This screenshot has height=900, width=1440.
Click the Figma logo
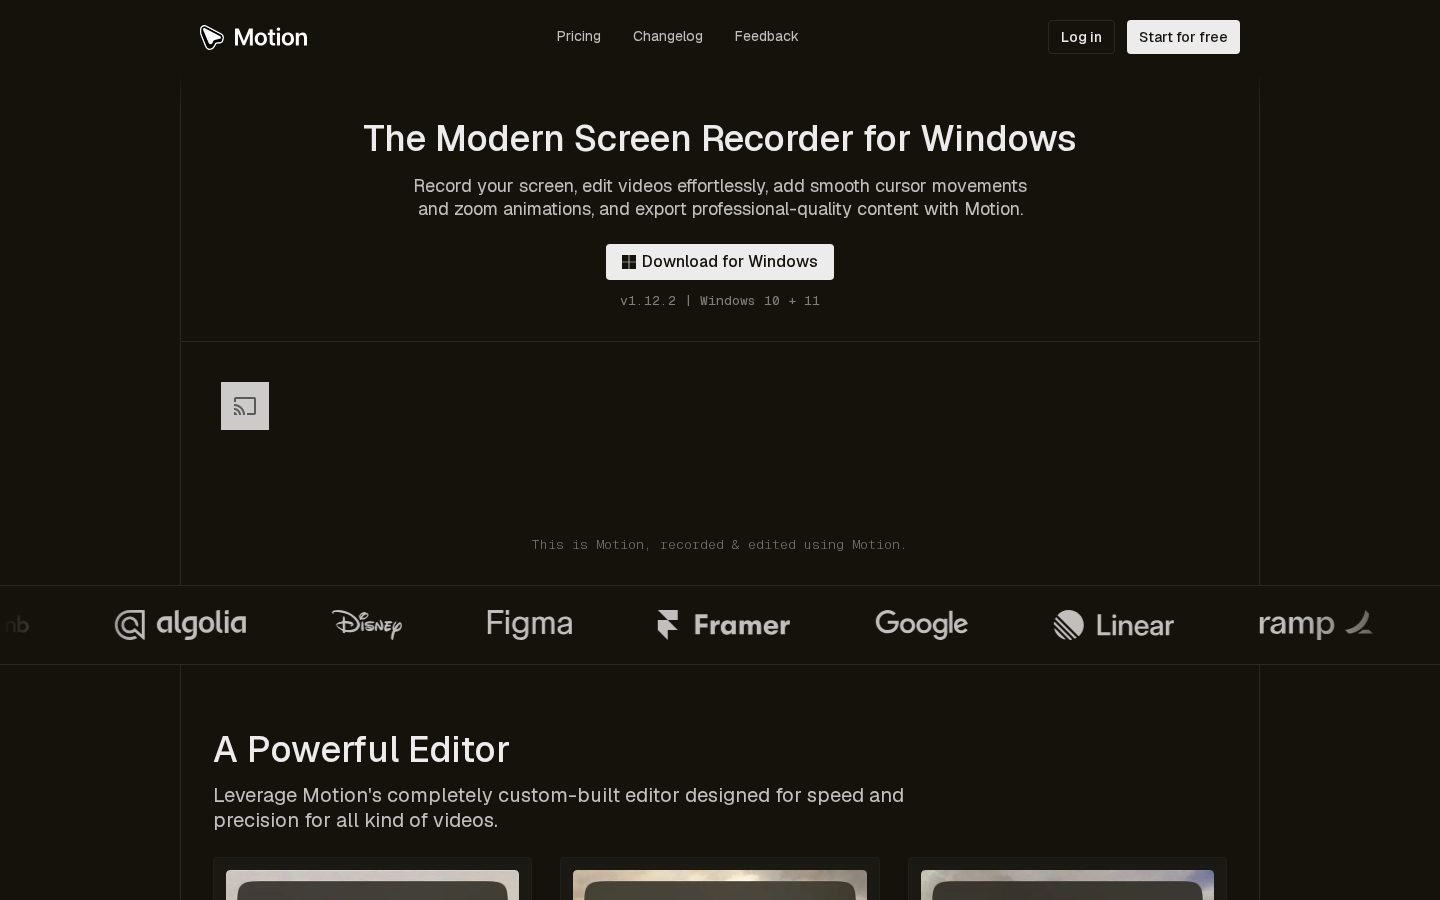pos(529,624)
